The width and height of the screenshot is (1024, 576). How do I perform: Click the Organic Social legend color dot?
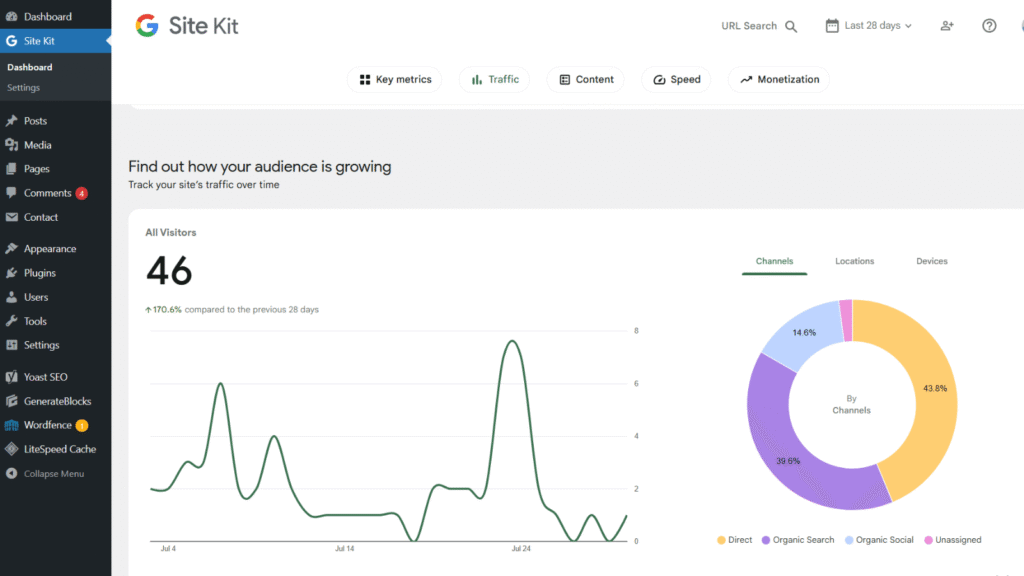849,540
